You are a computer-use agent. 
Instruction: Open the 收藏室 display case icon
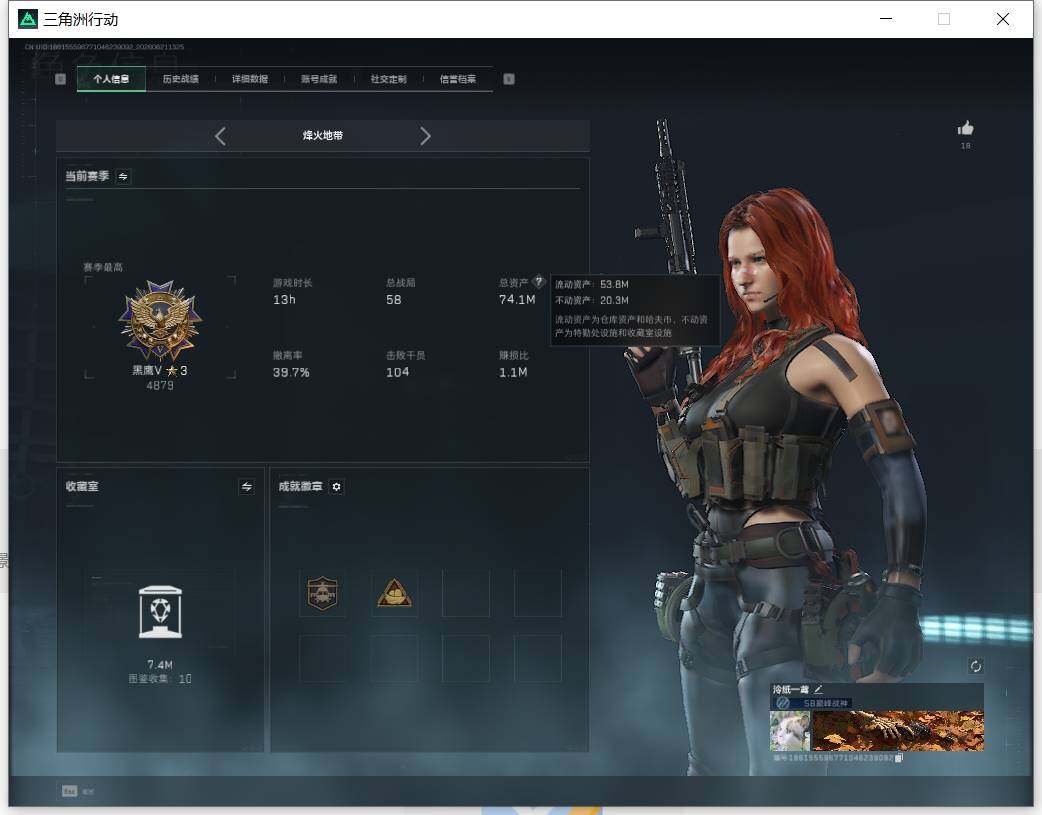(x=160, y=612)
